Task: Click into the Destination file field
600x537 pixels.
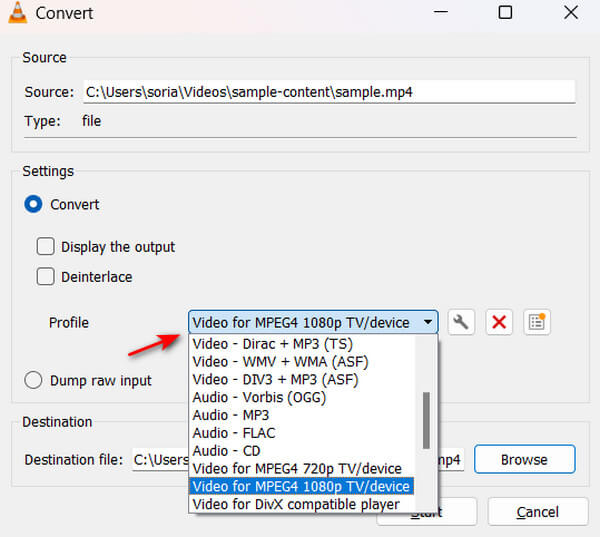Action: tap(298, 459)
